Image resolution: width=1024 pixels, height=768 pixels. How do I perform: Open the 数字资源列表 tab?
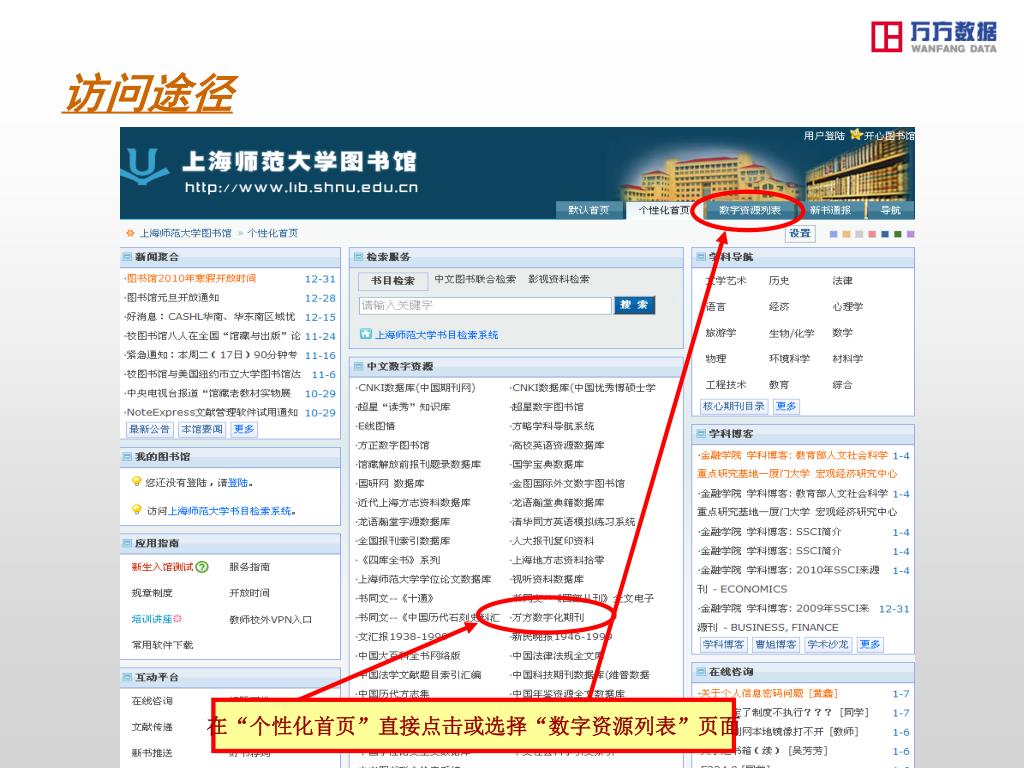point(750,210)
